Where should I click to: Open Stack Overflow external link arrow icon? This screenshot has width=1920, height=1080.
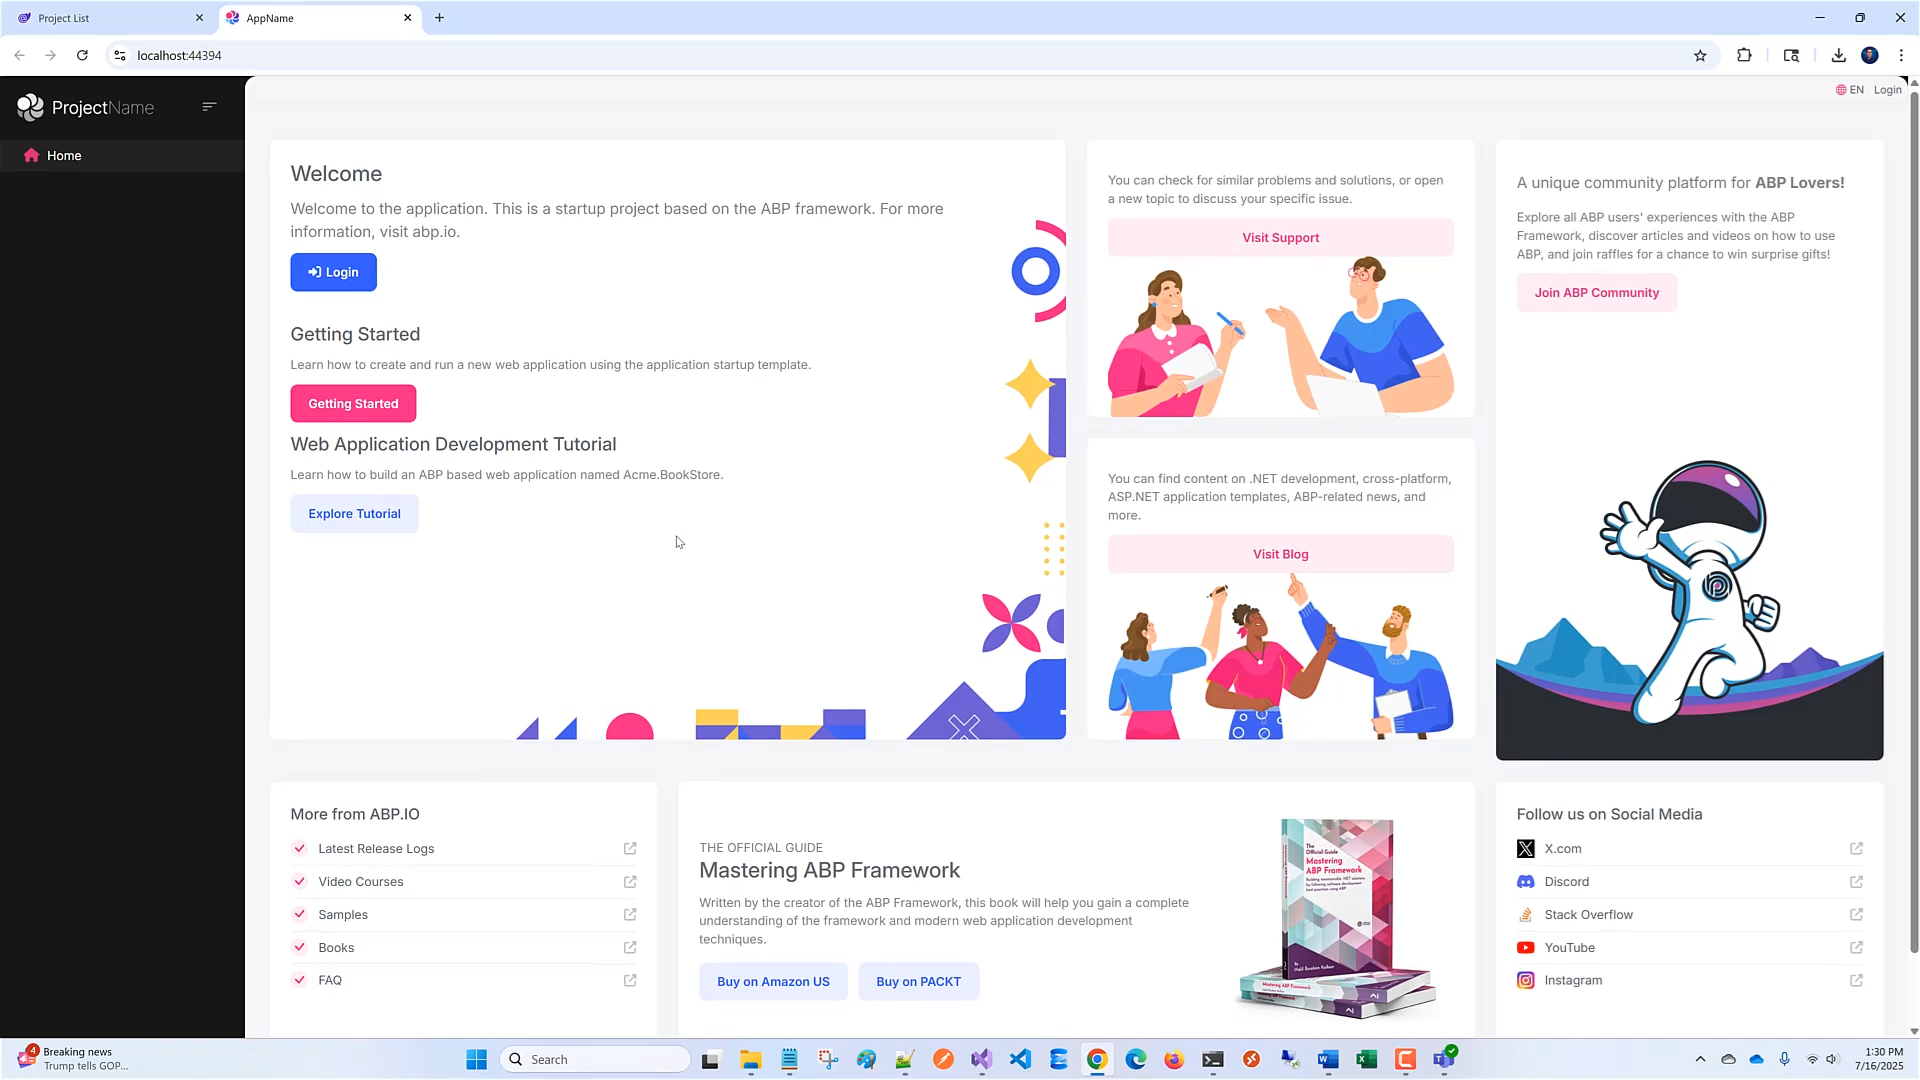[x=1856, y=914]
